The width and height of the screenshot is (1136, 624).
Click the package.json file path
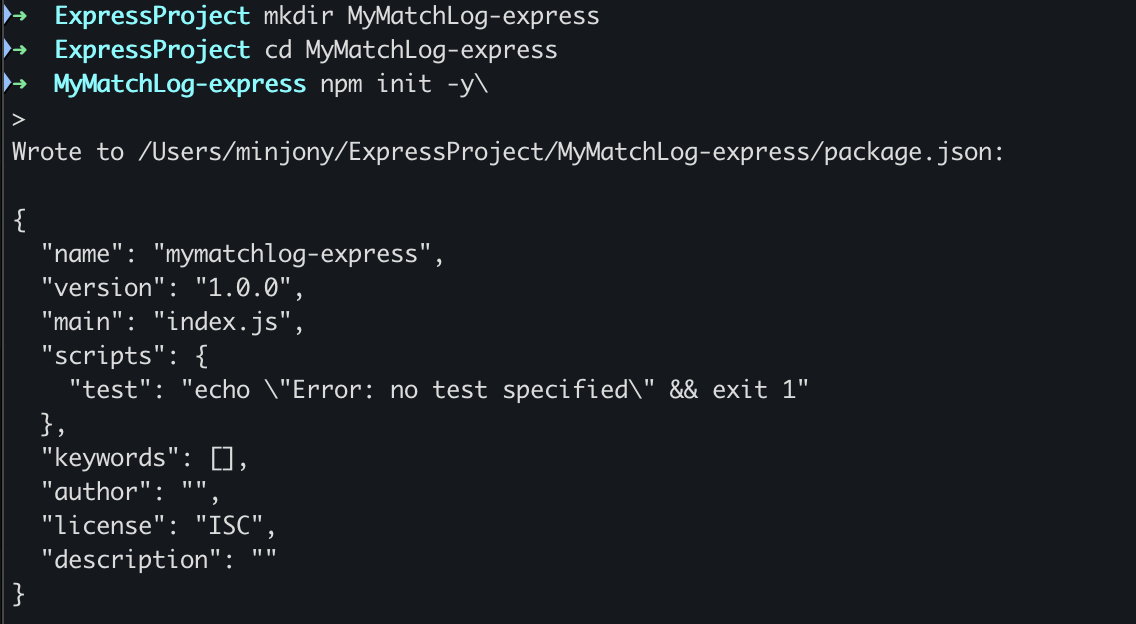(x=571, y=152)
